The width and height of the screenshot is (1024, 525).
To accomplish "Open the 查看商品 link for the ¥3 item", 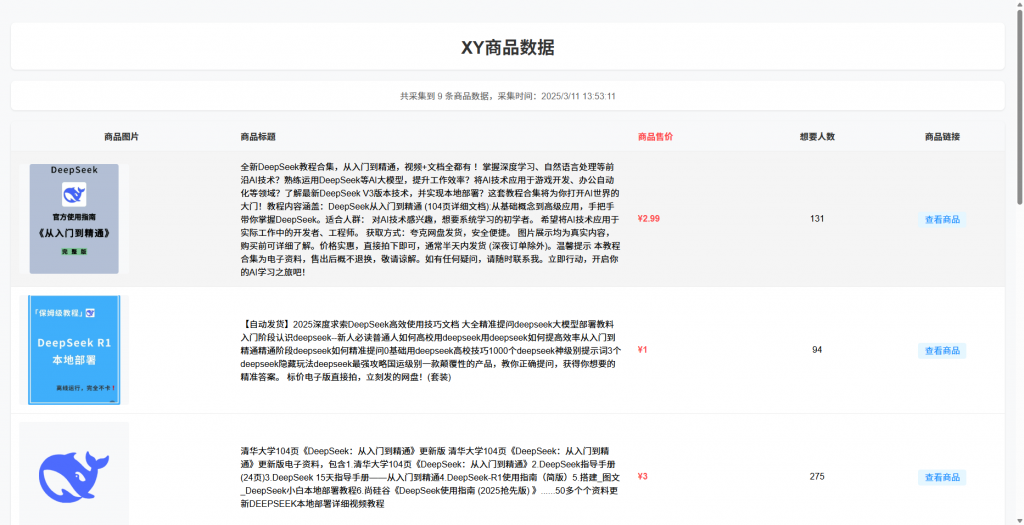I will 942,477.
